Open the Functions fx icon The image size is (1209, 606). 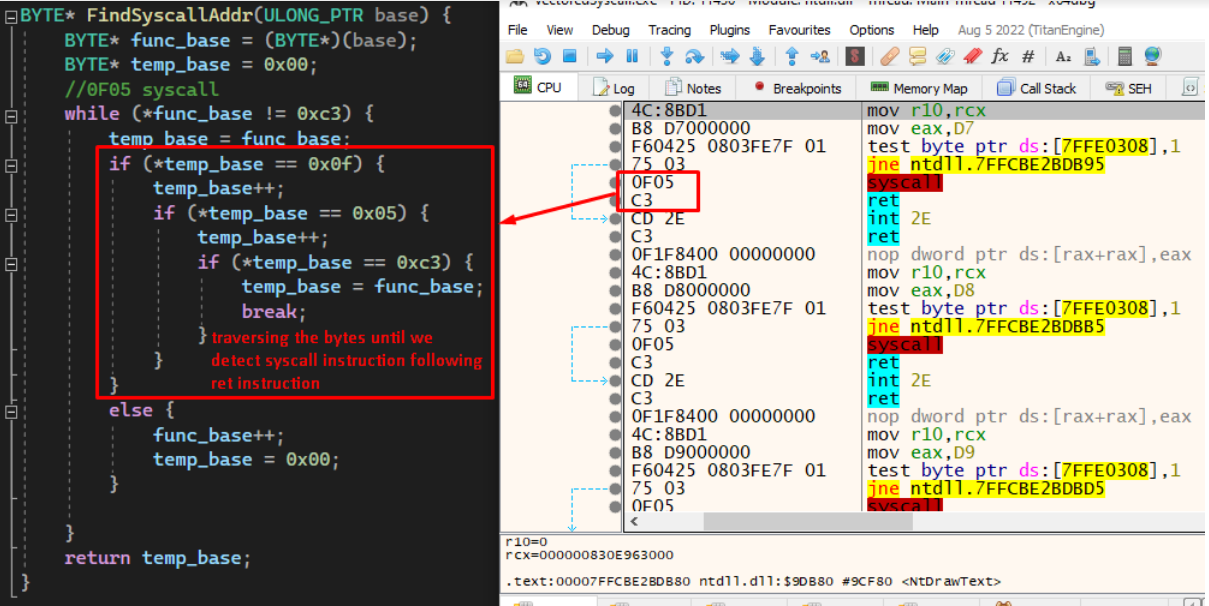click(999, 56)
